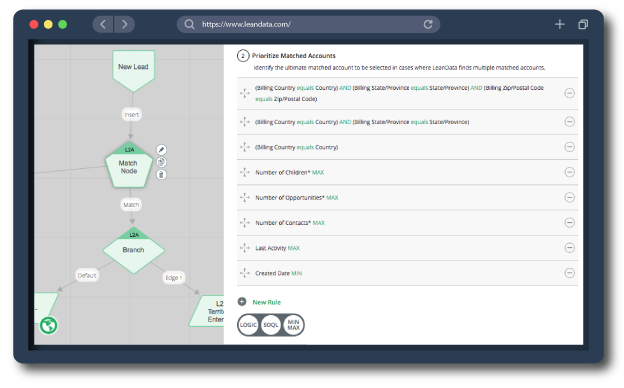Open a new tab with the plus icon
The image size is (624, 388).
(560, 24)
